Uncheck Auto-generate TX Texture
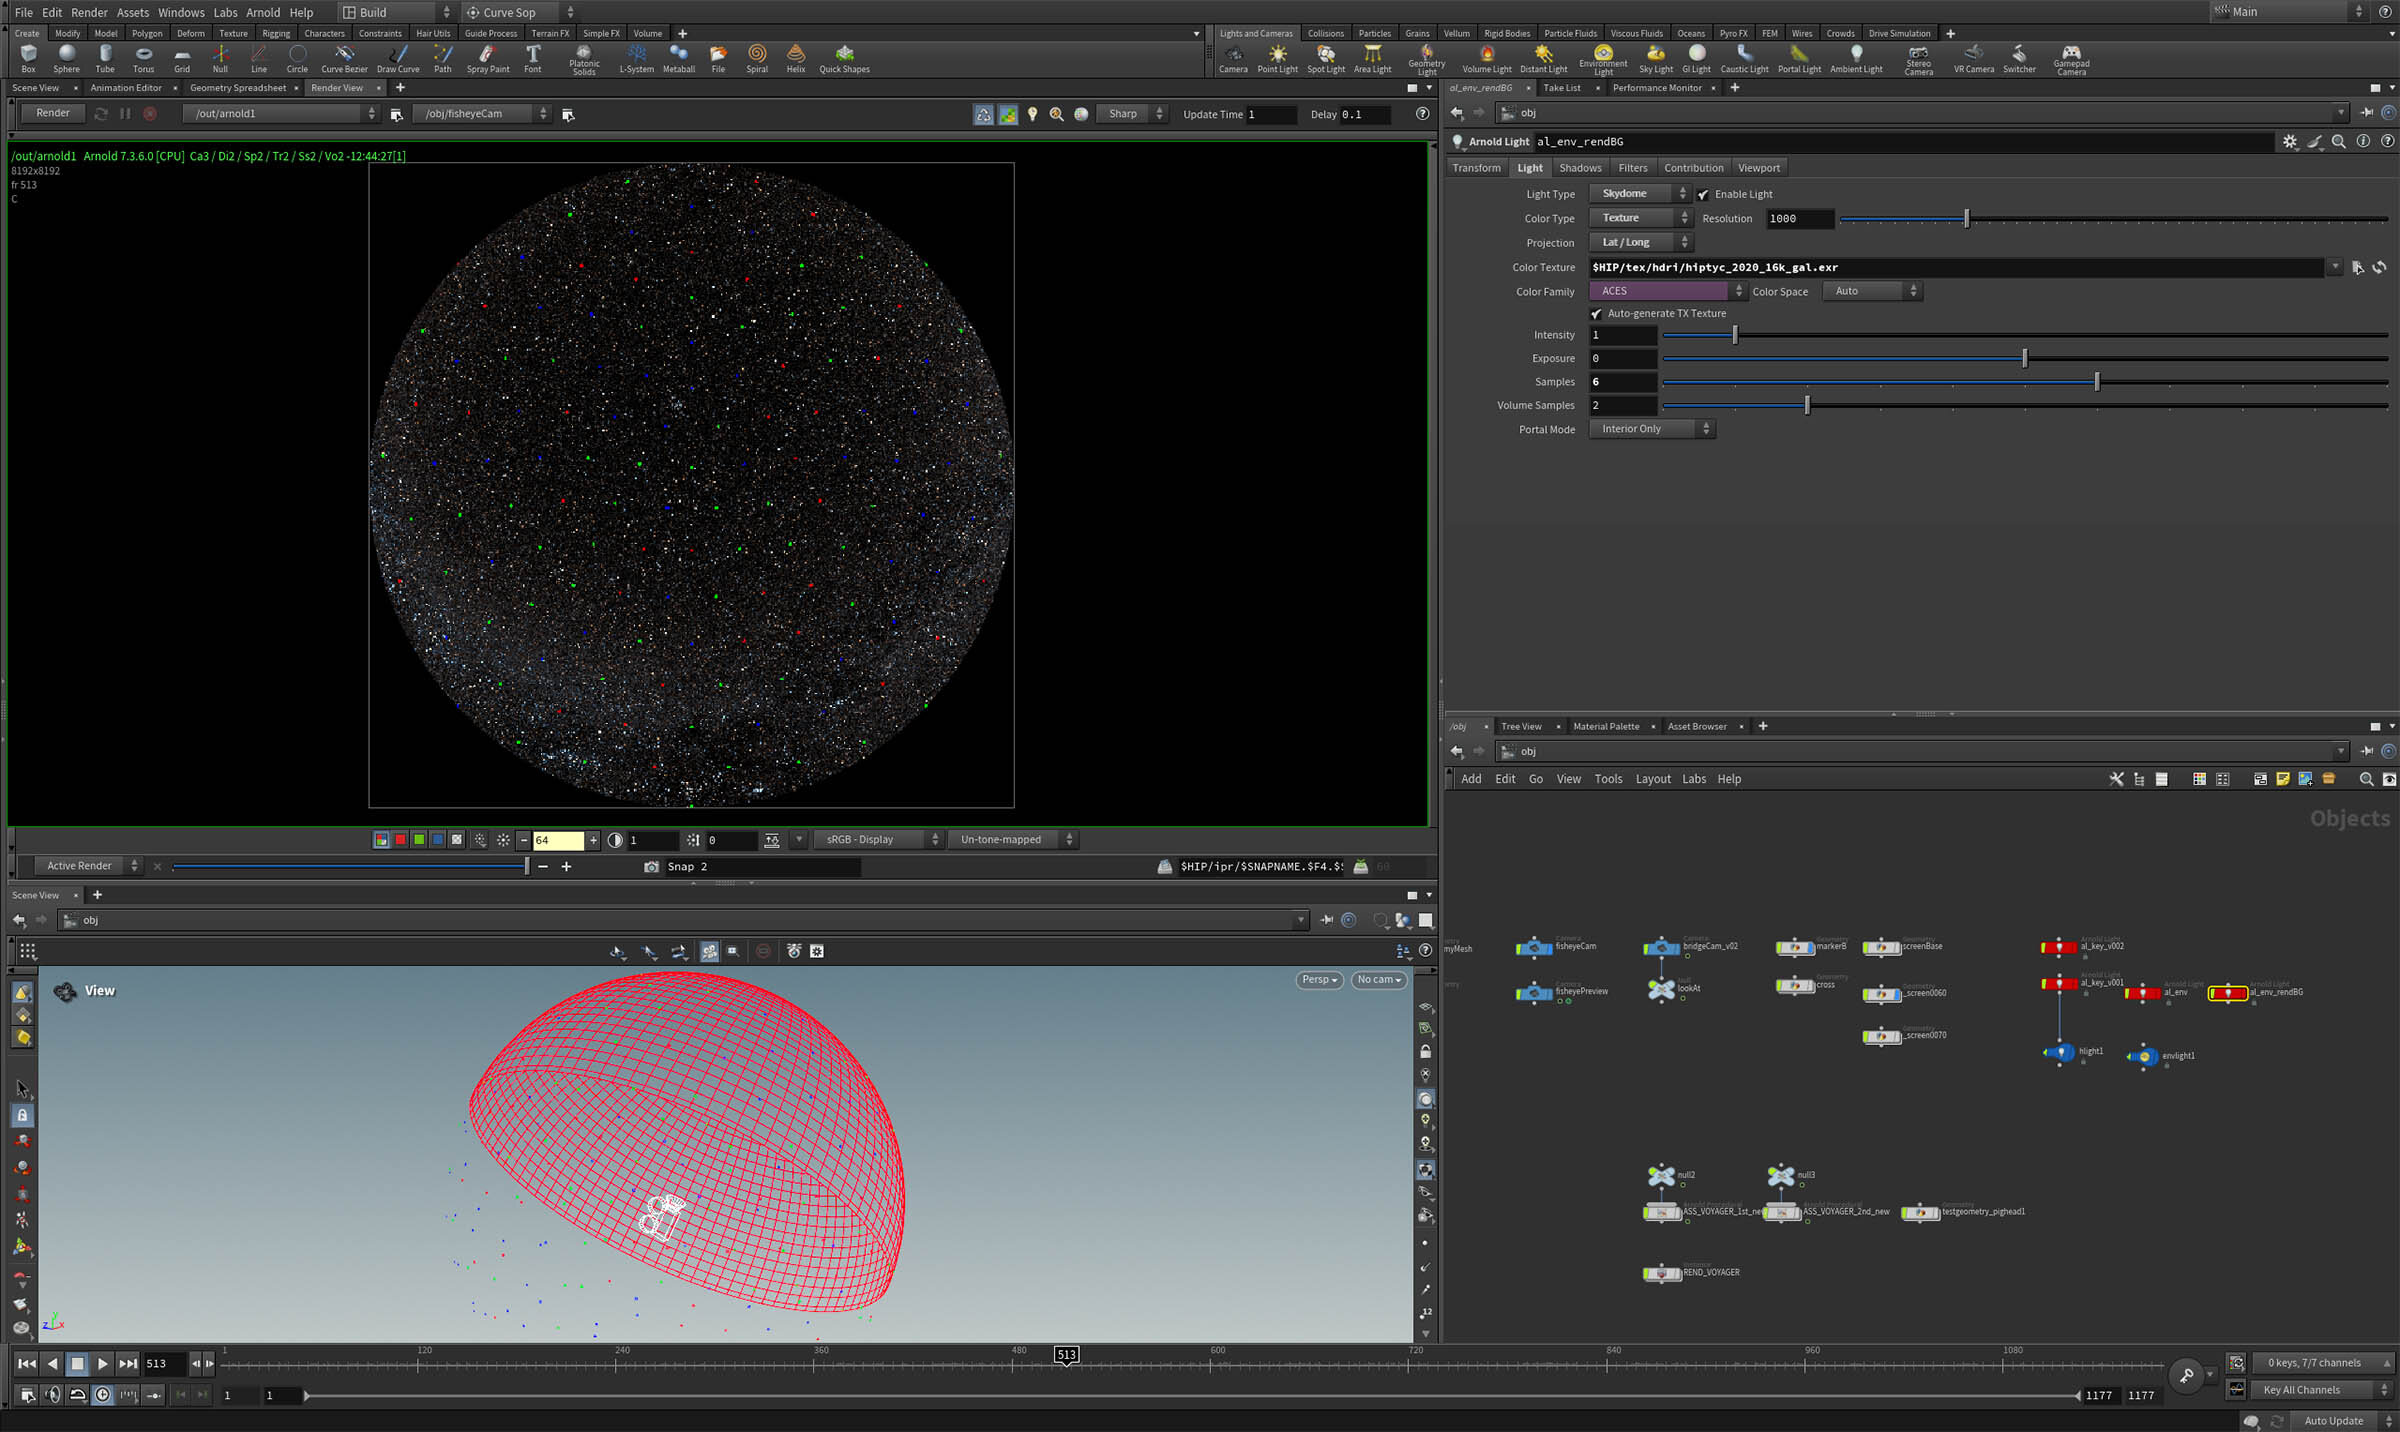2400x1432 pixels. 1597,314
